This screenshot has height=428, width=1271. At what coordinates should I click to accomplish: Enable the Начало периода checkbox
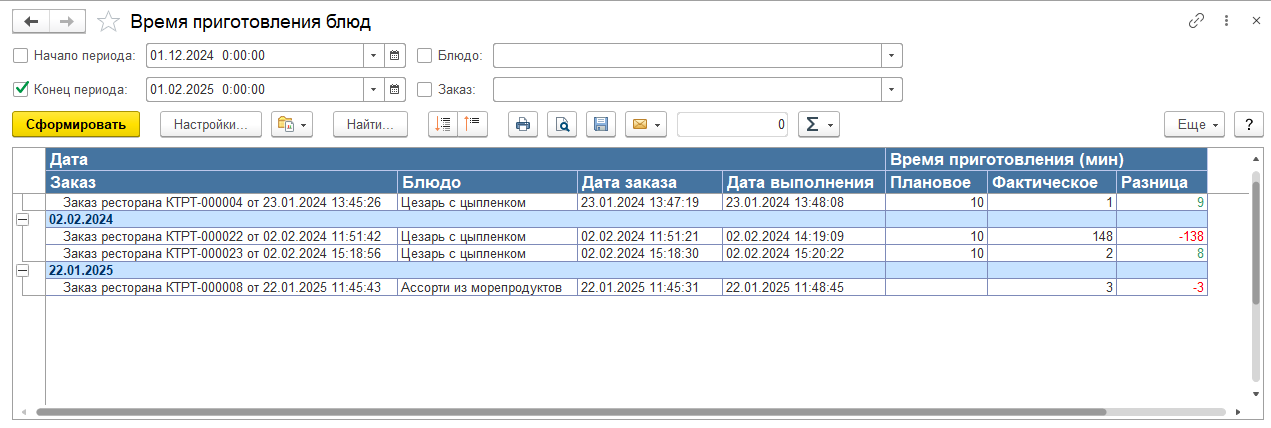click(21, 56)
